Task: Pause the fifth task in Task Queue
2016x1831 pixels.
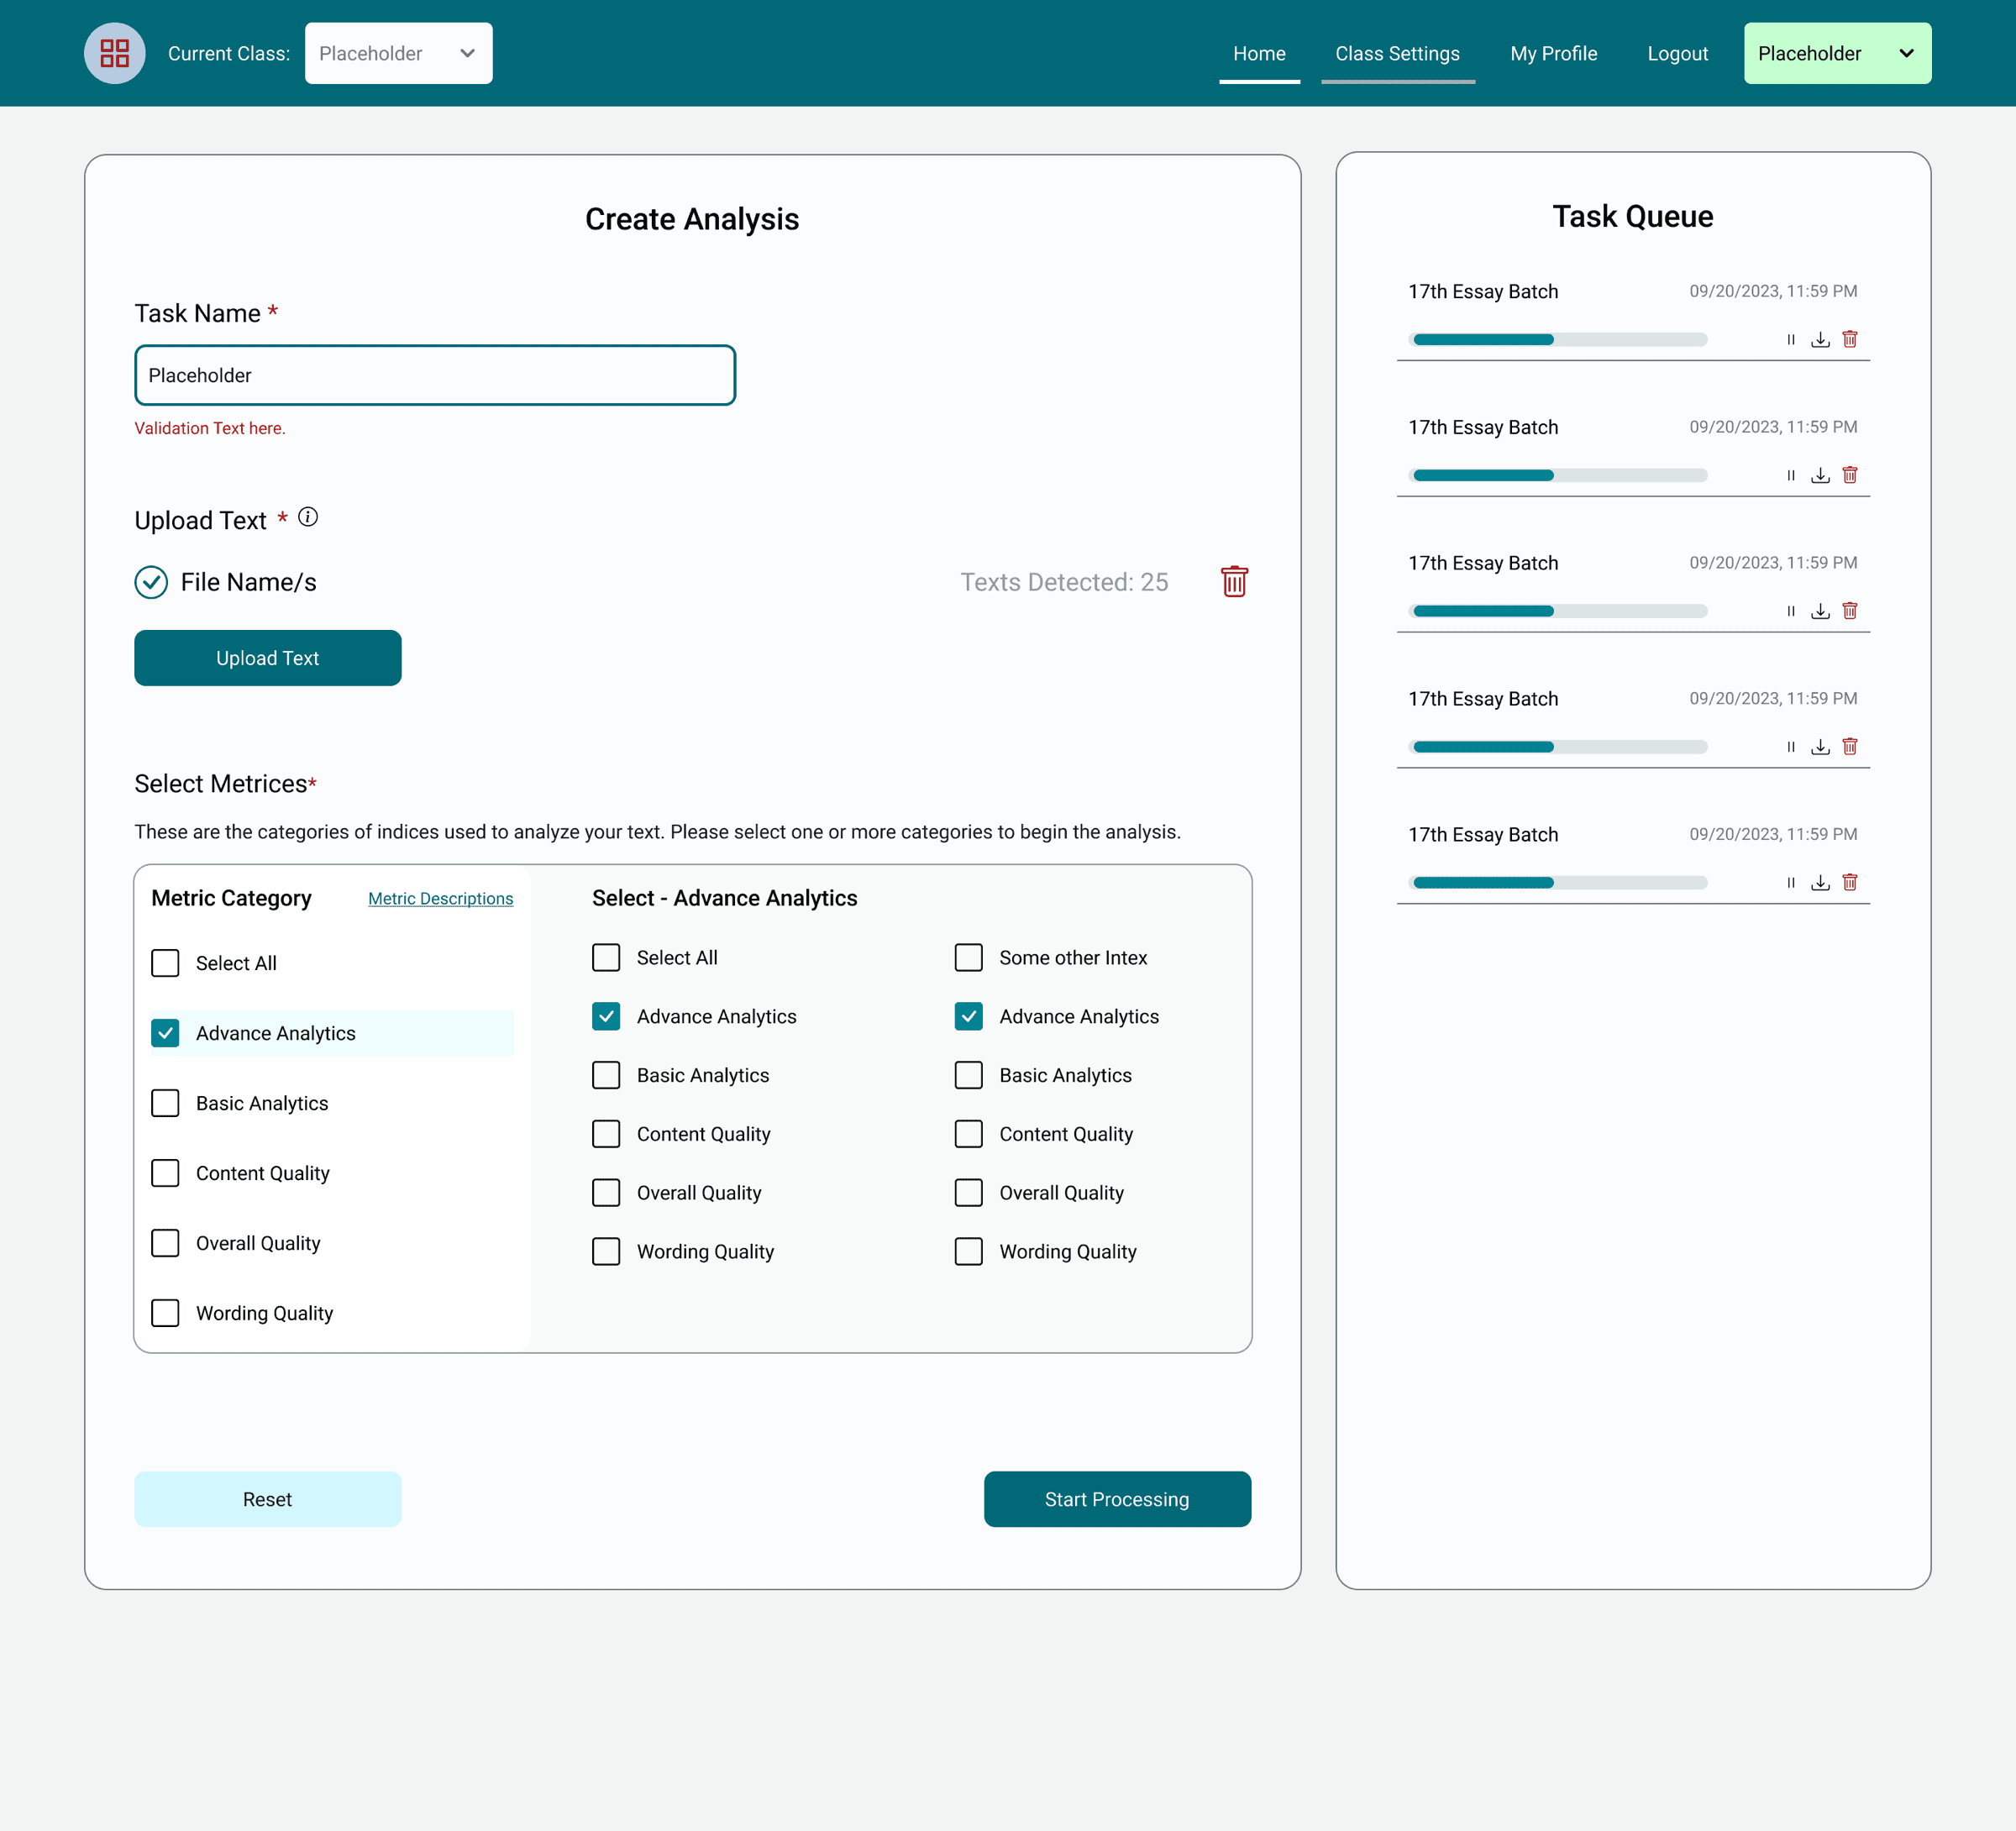Action: click(x=1791, y=883)
